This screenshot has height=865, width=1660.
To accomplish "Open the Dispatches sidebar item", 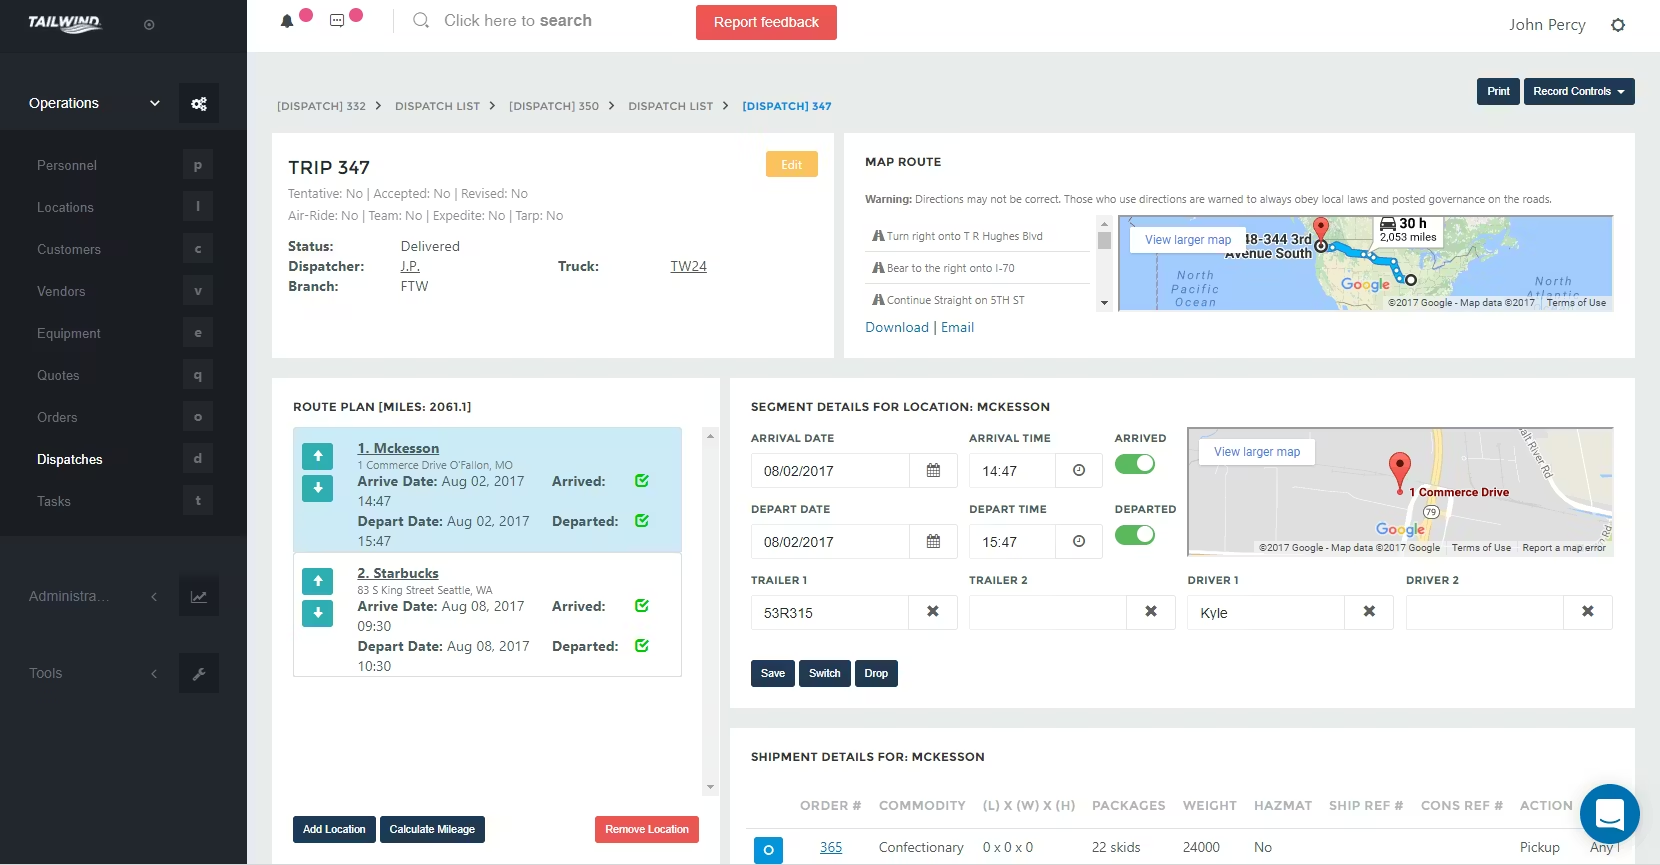I will coord(70,459).
